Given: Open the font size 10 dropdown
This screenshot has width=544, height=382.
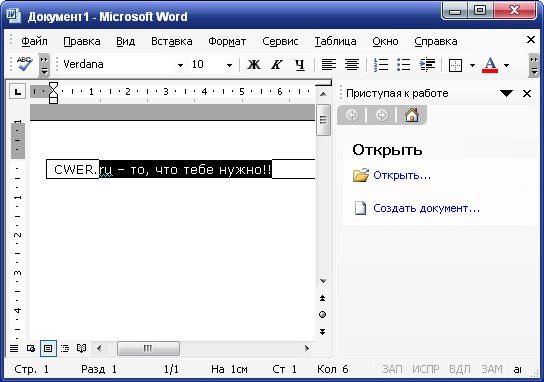Looking at the screenshot, I should pos(229,65).
